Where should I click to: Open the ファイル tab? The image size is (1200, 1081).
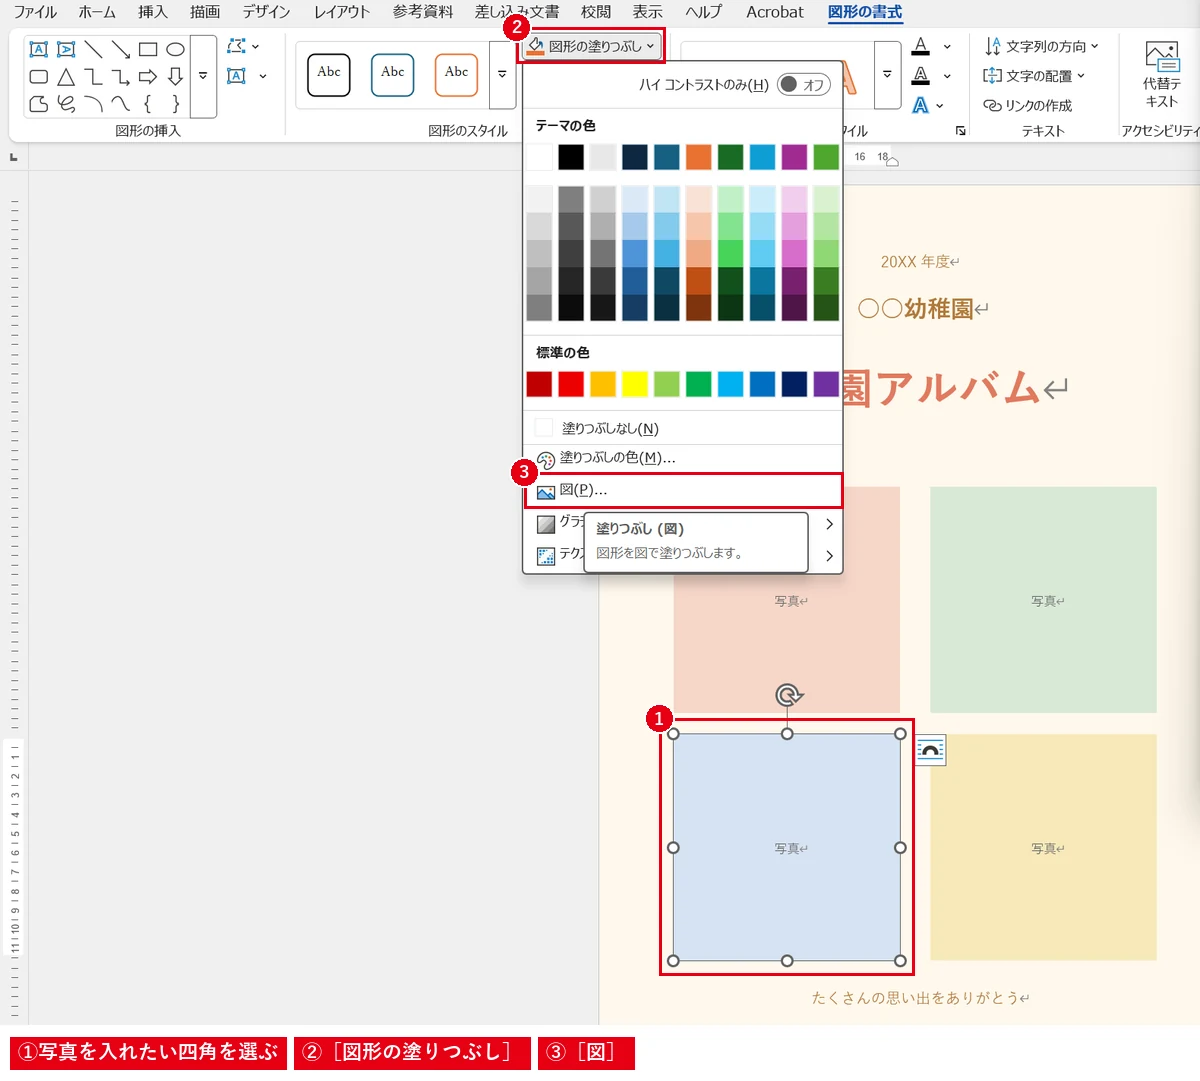(35, 12)
